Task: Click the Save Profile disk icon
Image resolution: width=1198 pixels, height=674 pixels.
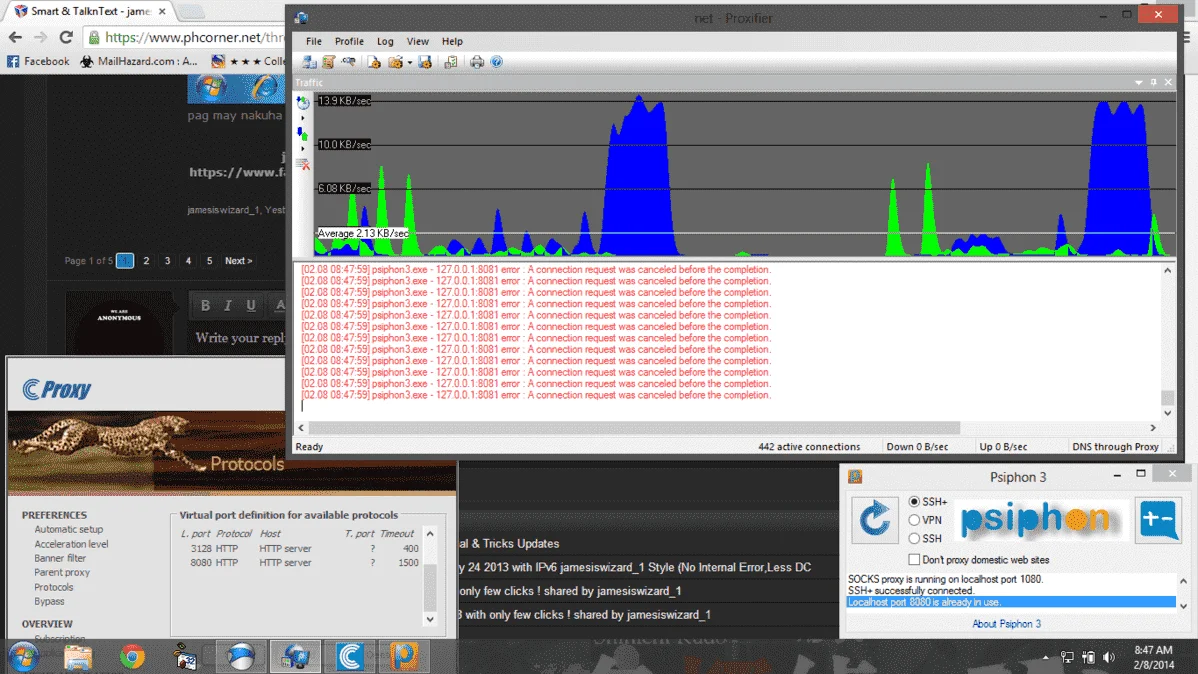Action: pyautogui.click(x=426, y=62)
